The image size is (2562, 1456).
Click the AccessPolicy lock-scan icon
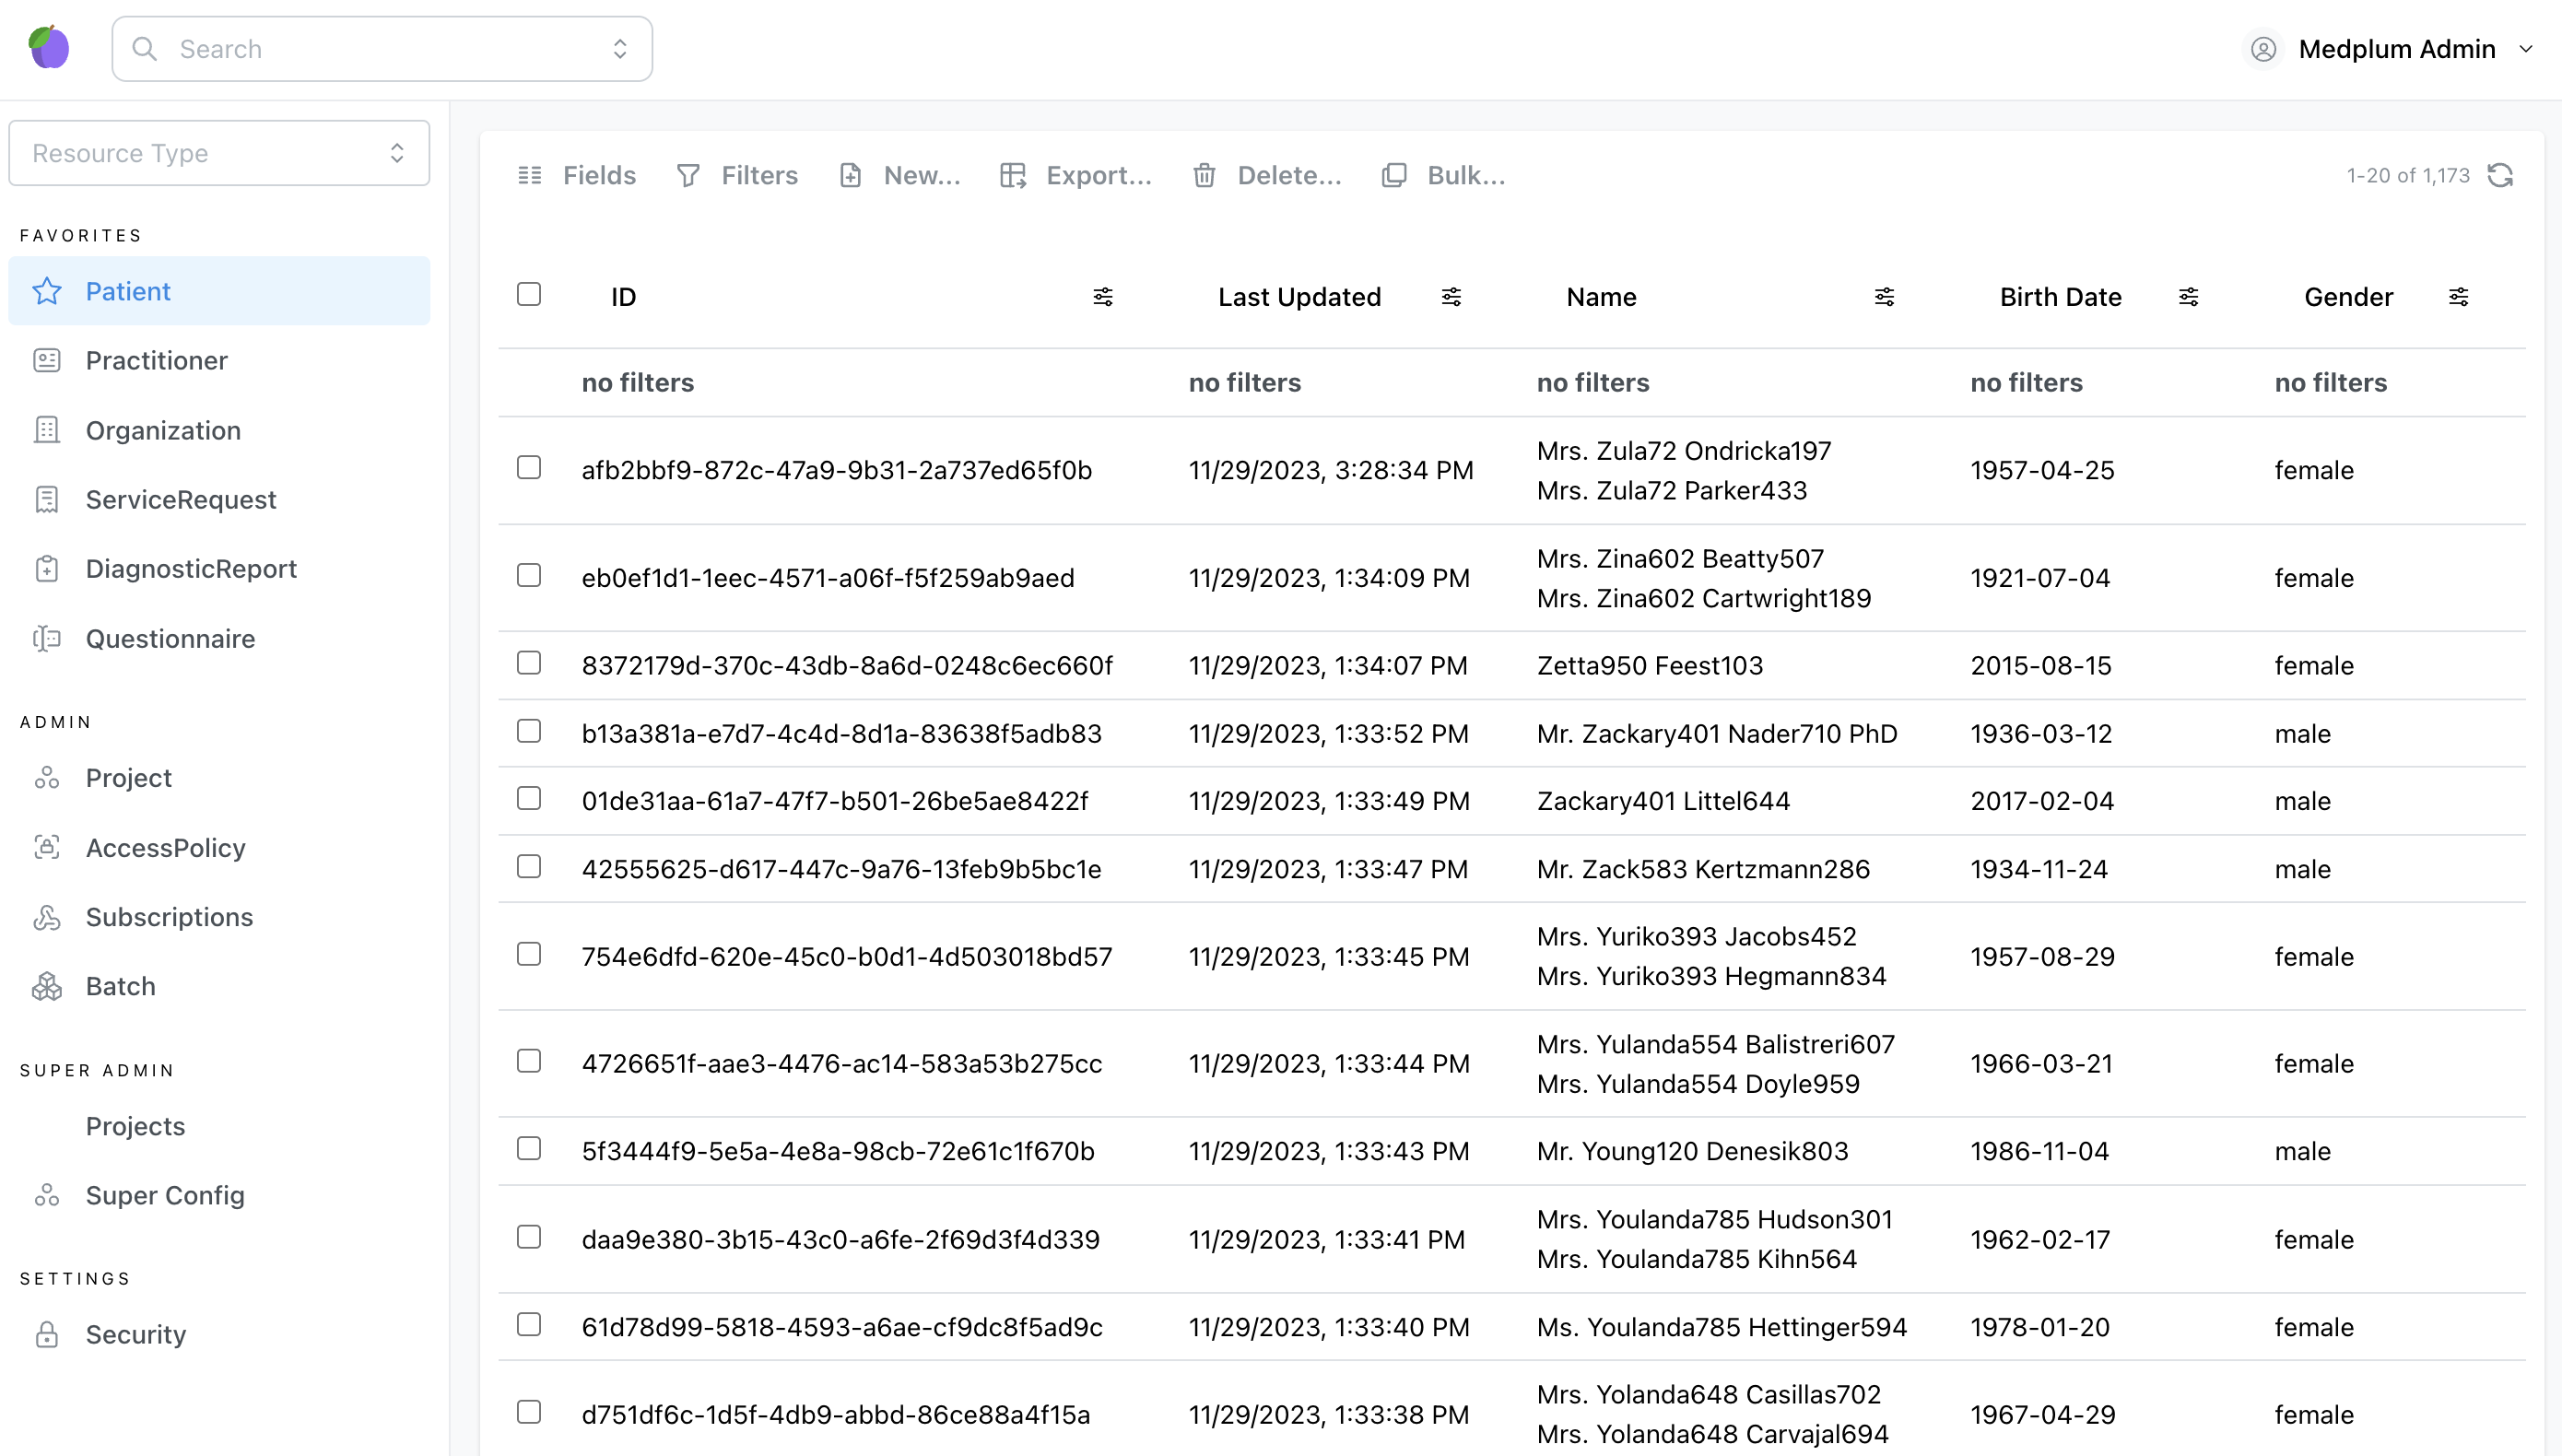47,847
